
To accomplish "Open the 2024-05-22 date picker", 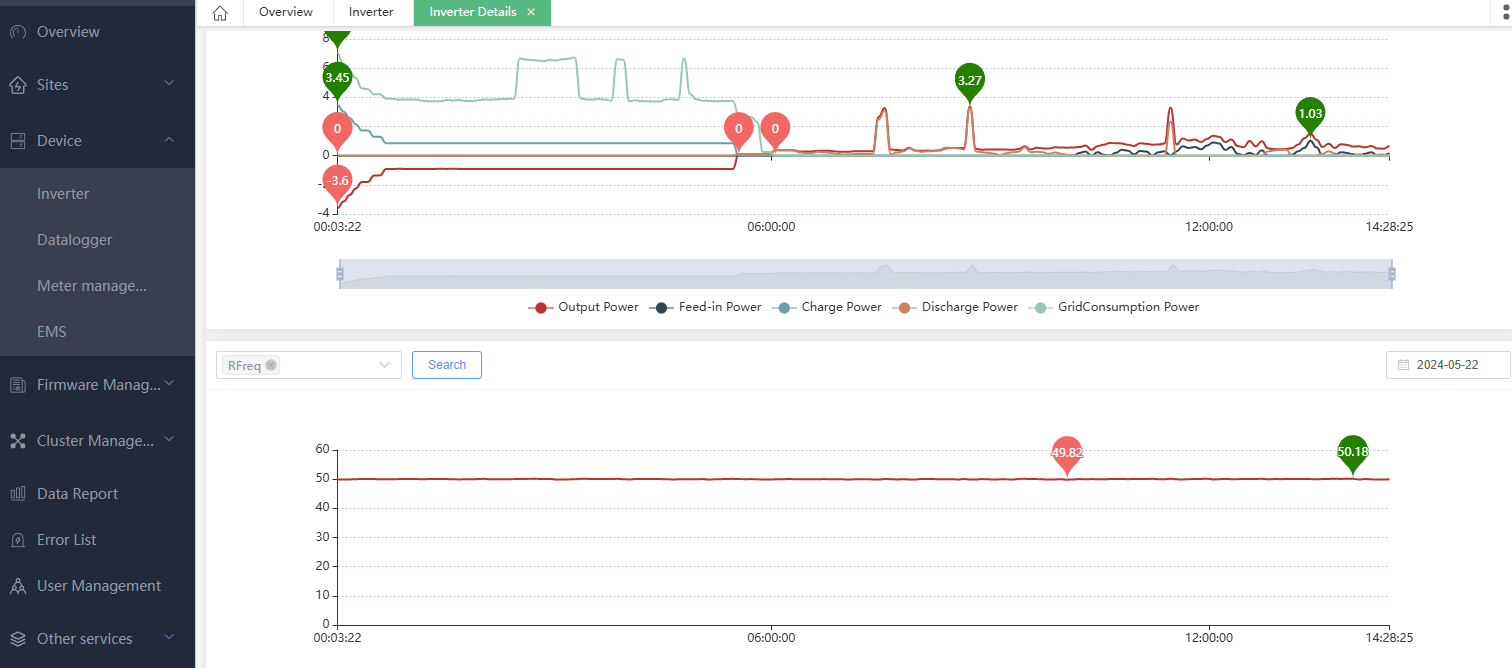I will (1447, 365).
